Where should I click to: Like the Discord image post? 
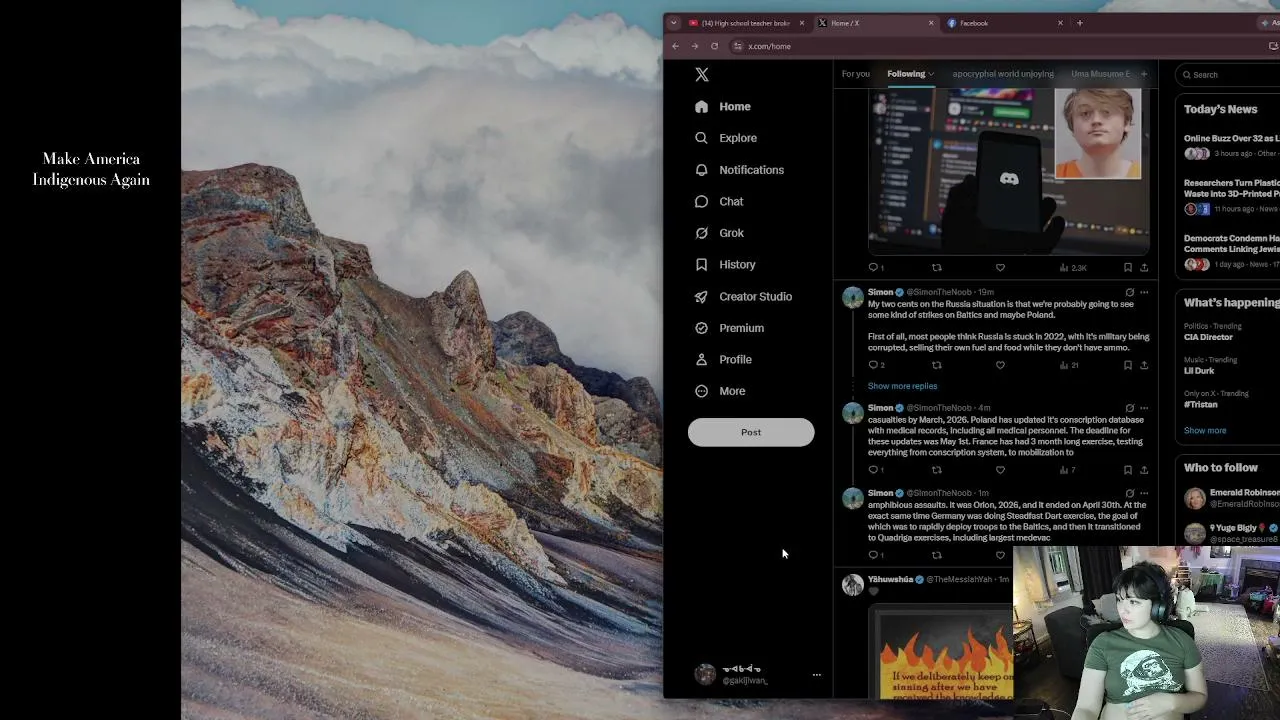tap(1000, 268)
